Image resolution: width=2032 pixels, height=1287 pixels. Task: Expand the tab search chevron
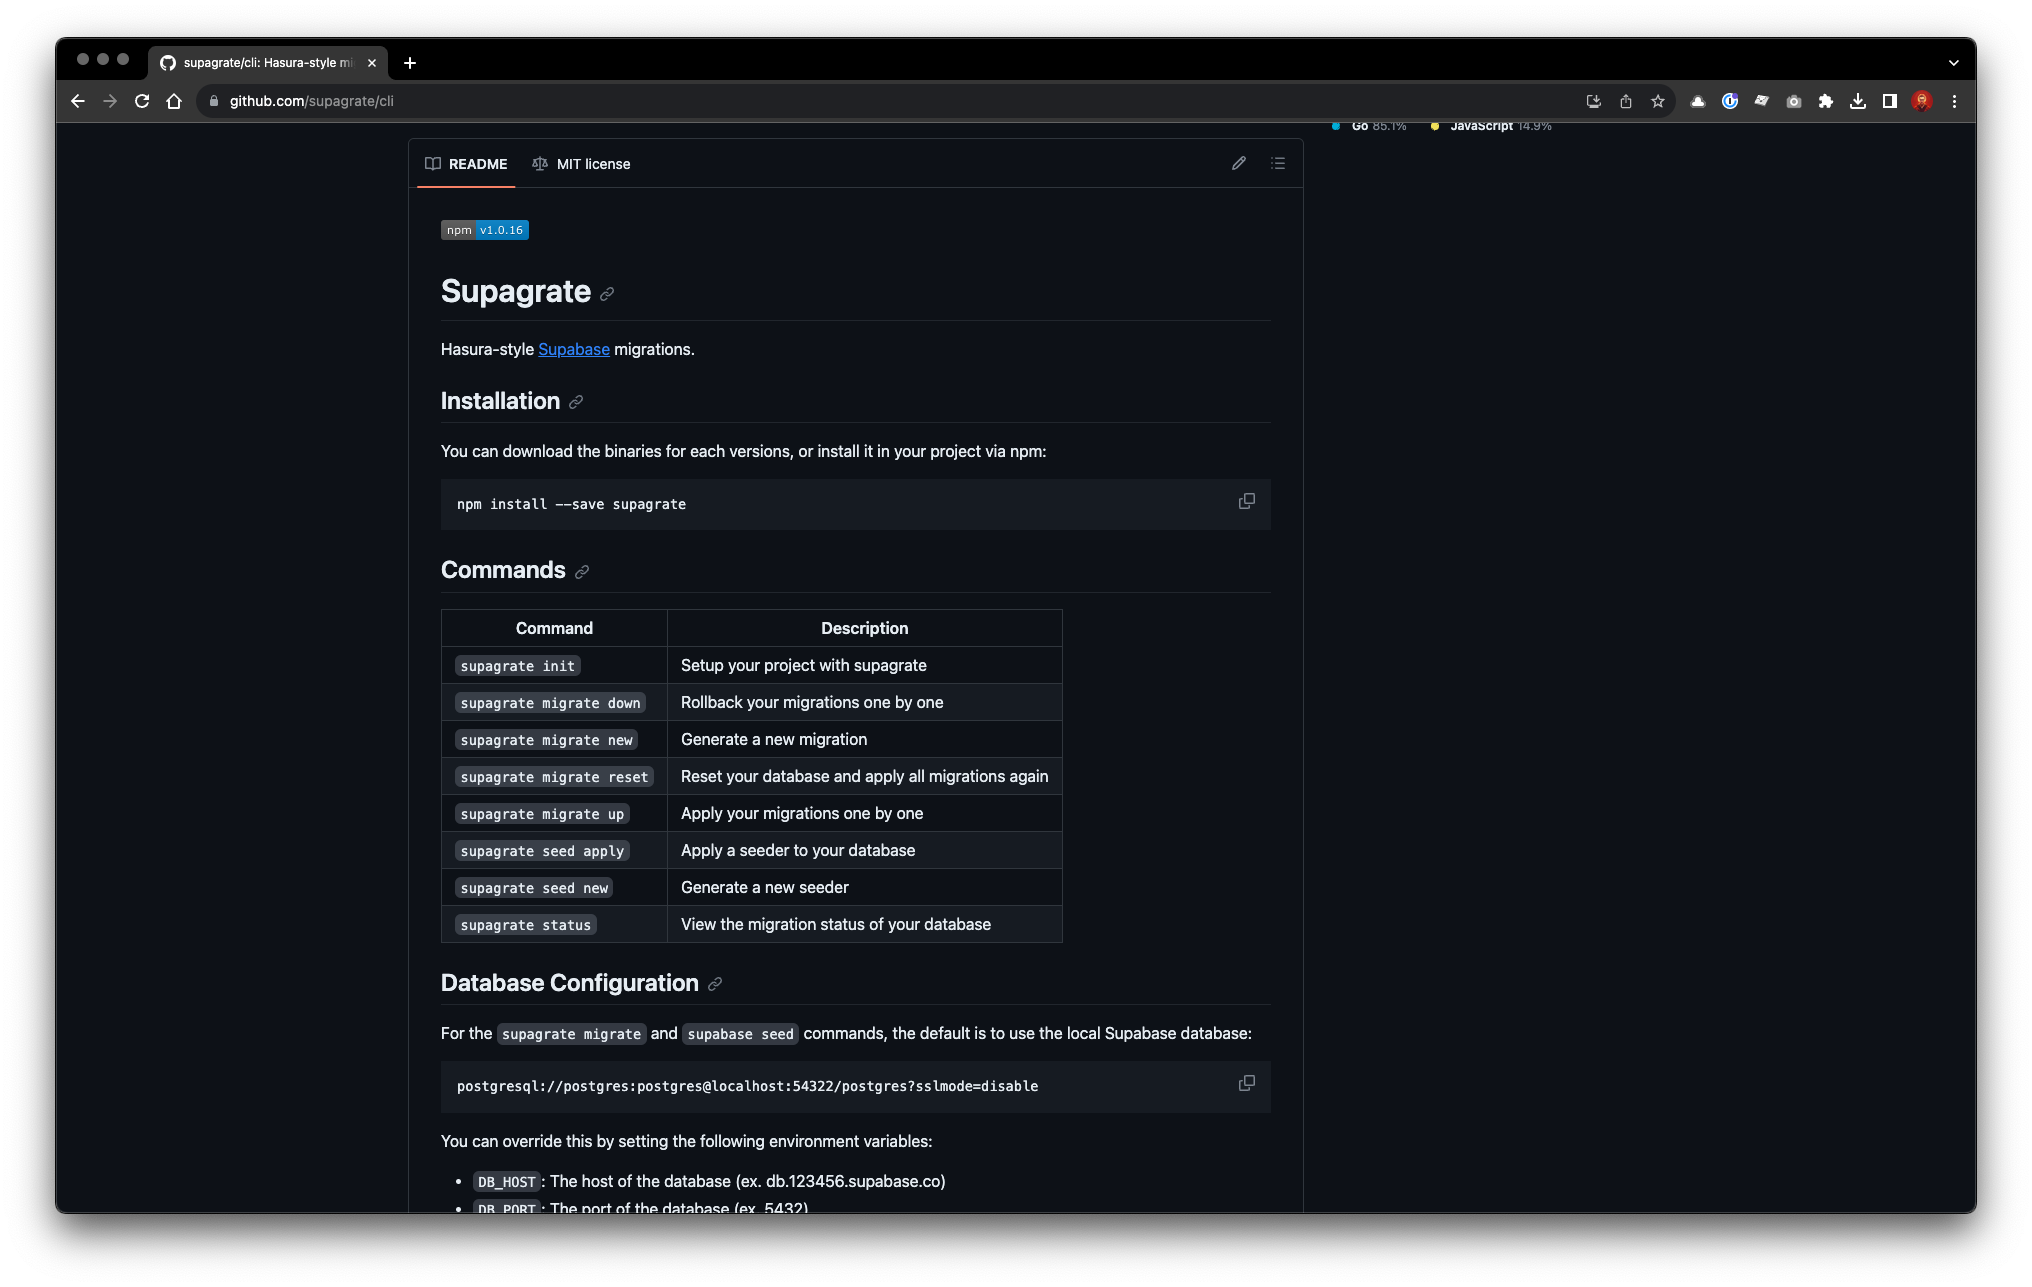pos(1953,63)
